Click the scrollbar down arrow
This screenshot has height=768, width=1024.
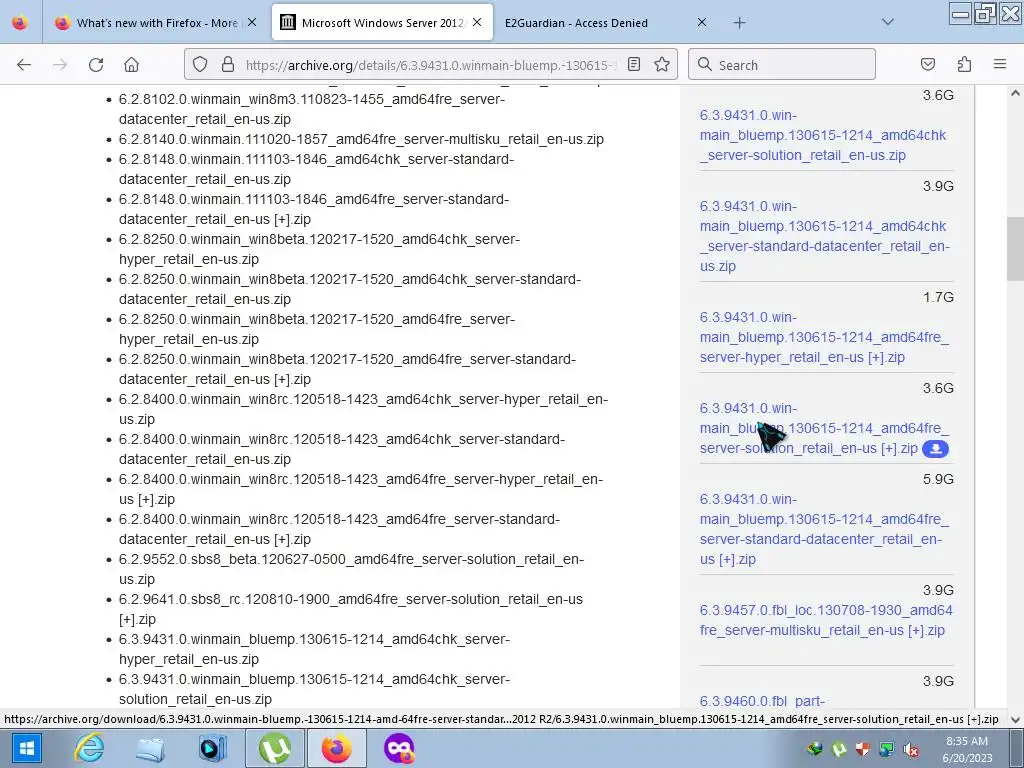point(1015,720)
